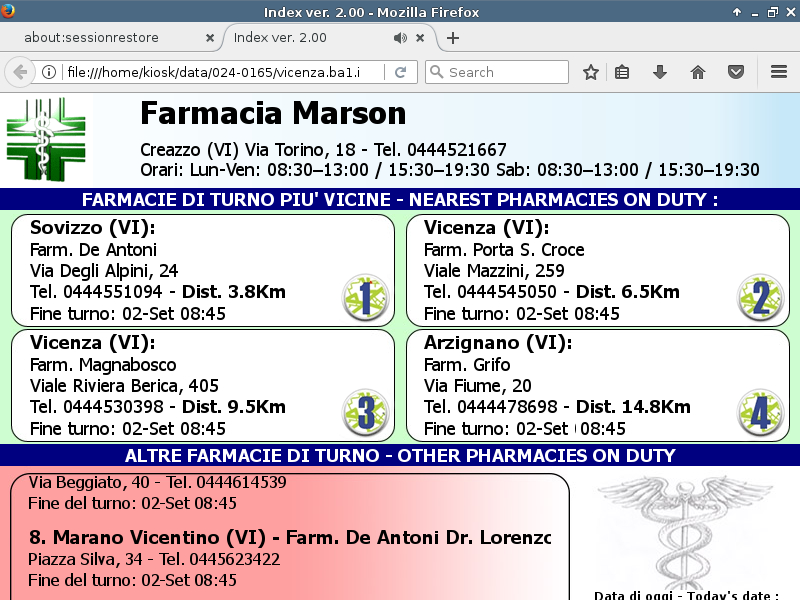Screen dimensions: 800x600
Task: Mute audio on the Index ver. 2.00 tab
Action: point(400,38)
